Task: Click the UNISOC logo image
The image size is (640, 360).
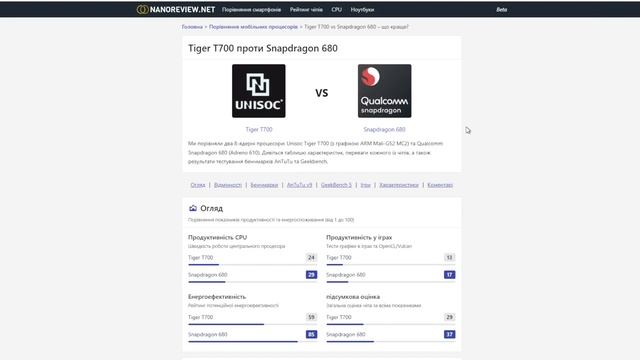Action: [259, 91]
